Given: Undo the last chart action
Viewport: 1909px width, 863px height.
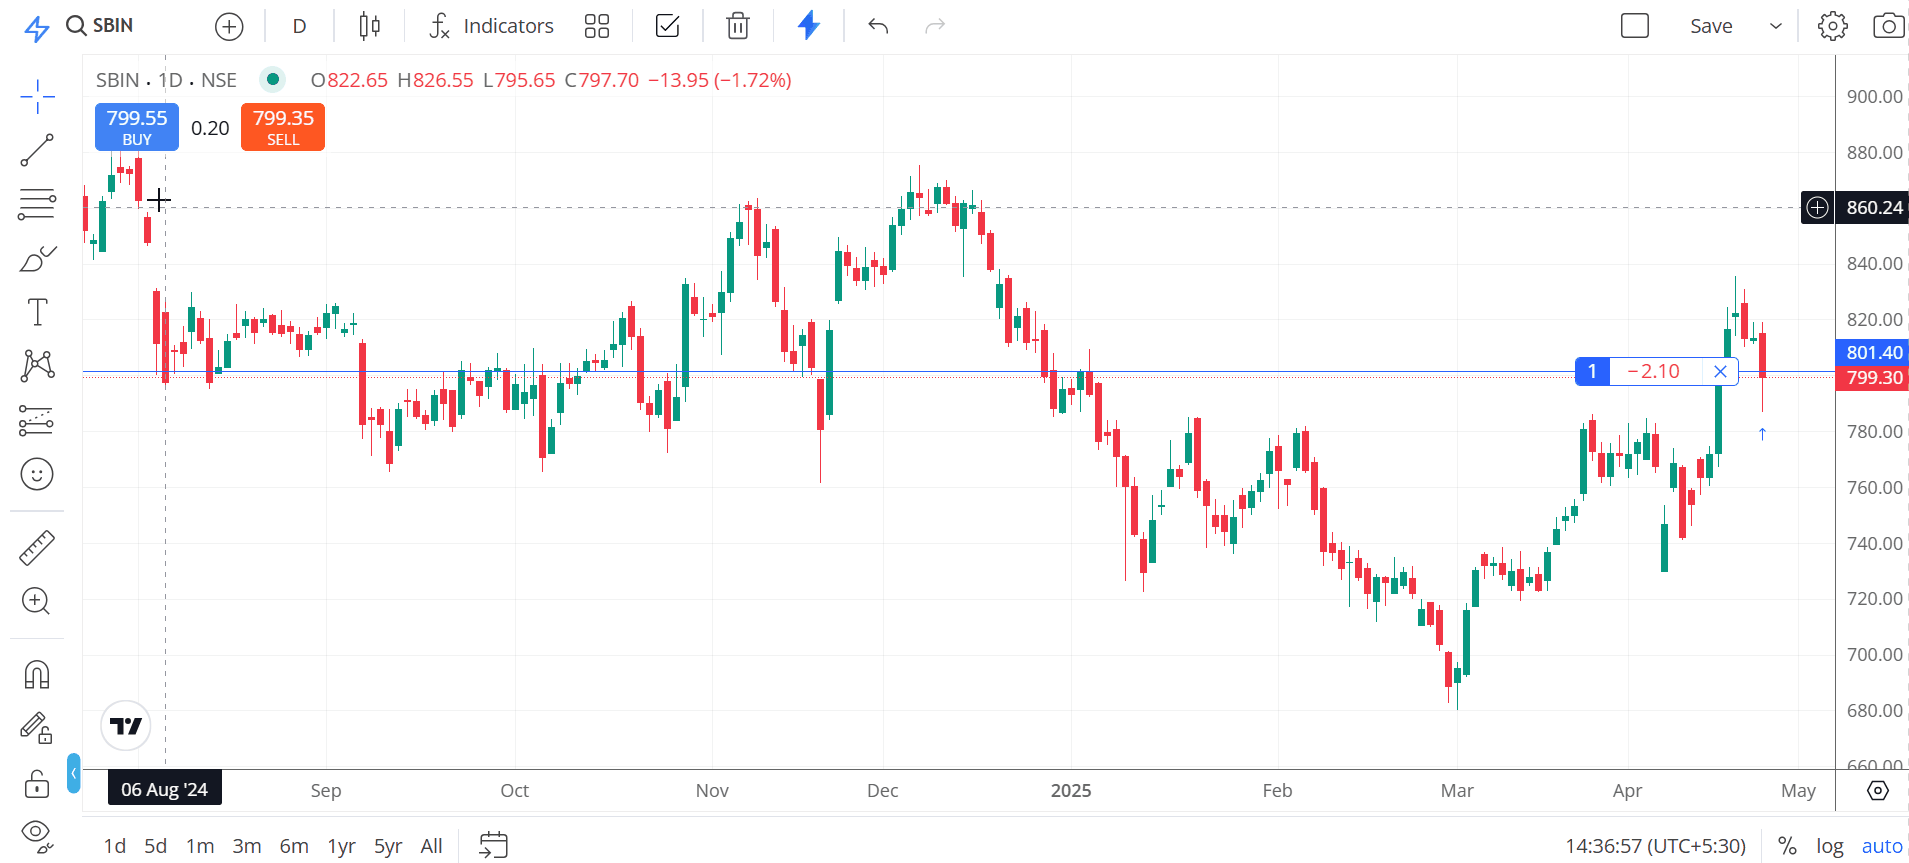Looking at the screenshot, I should [x=878, y=26].
